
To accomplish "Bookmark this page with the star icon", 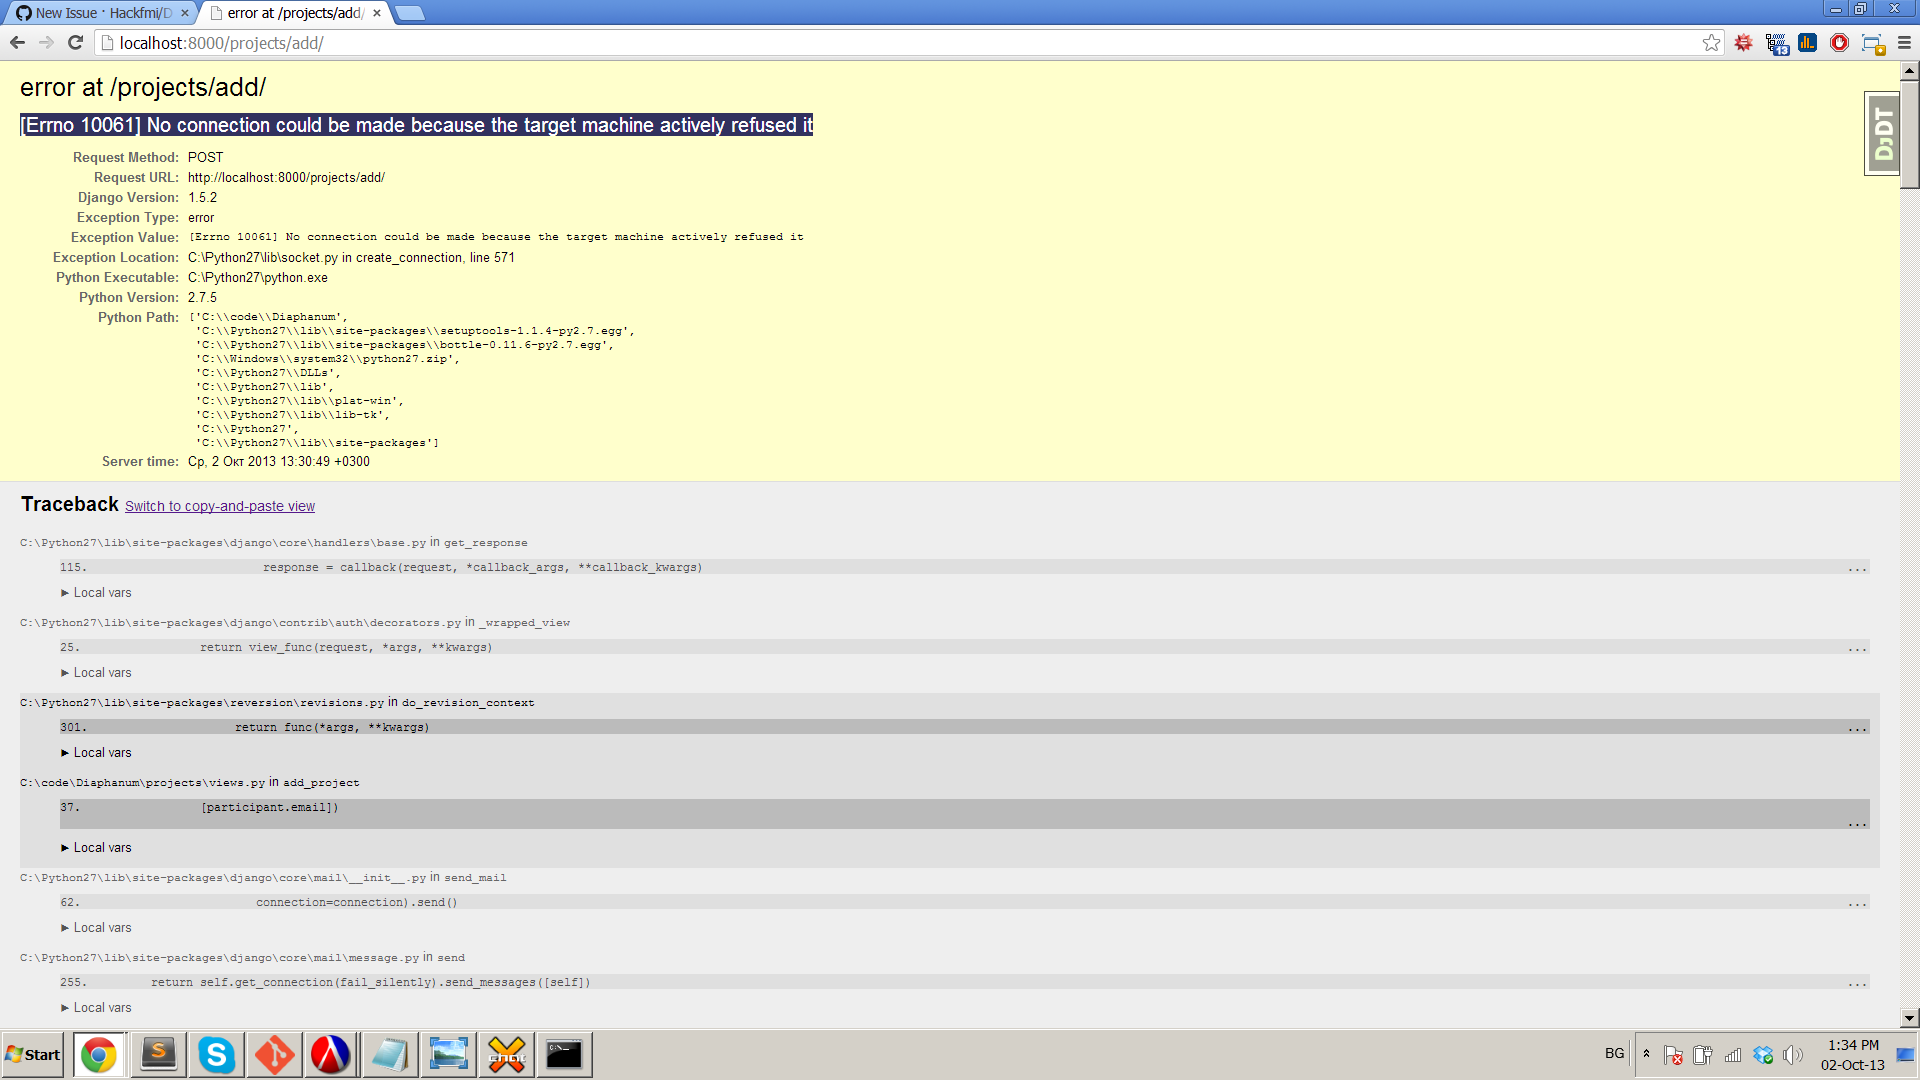I will pyautogui.click(x=1711, y=43).
